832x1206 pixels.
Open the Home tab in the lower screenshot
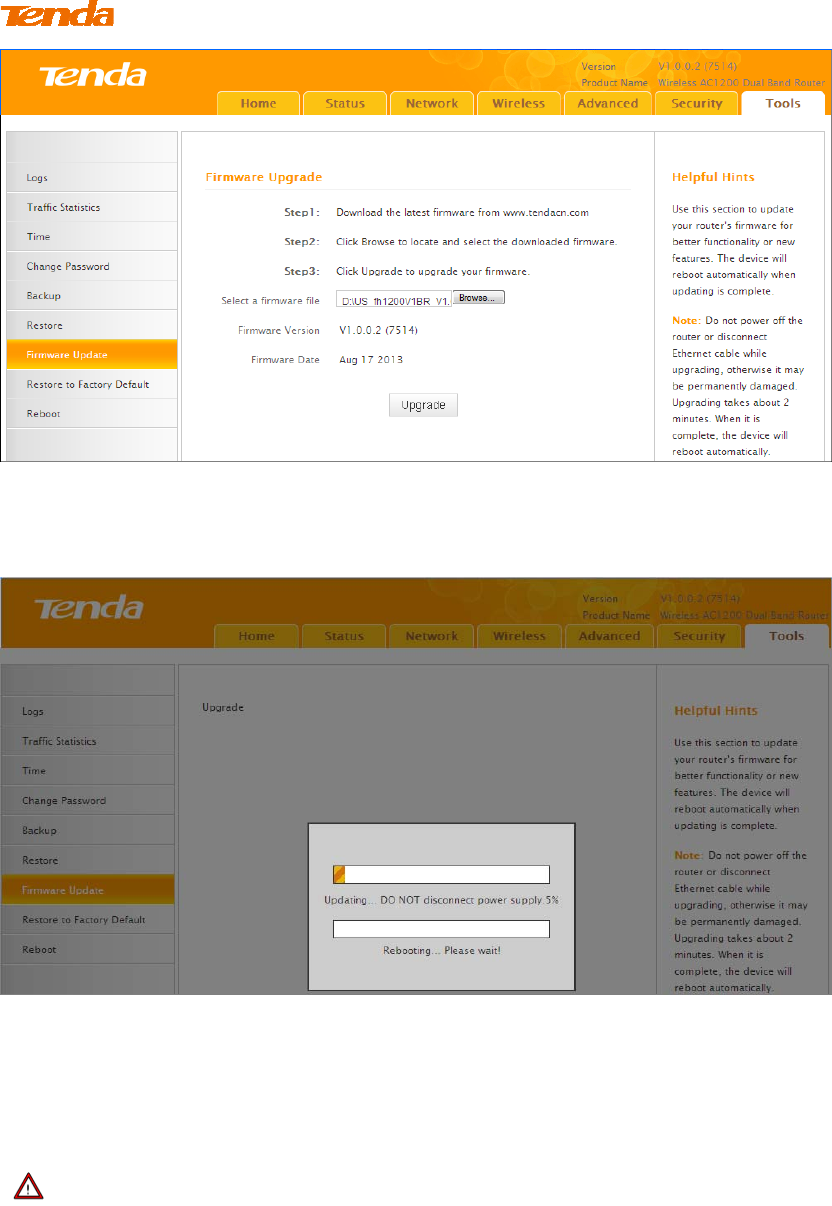(x=256, y=636)
